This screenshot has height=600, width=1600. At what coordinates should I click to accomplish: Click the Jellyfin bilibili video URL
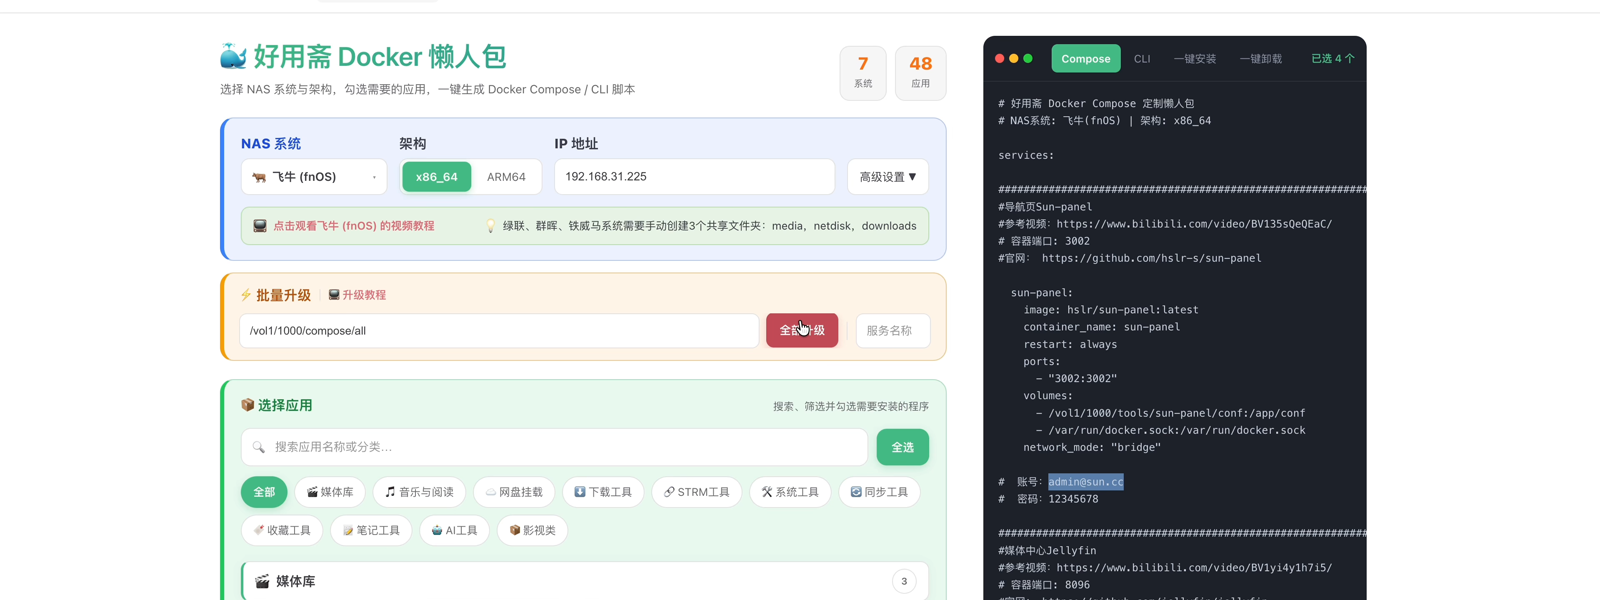click(1194, 568)
